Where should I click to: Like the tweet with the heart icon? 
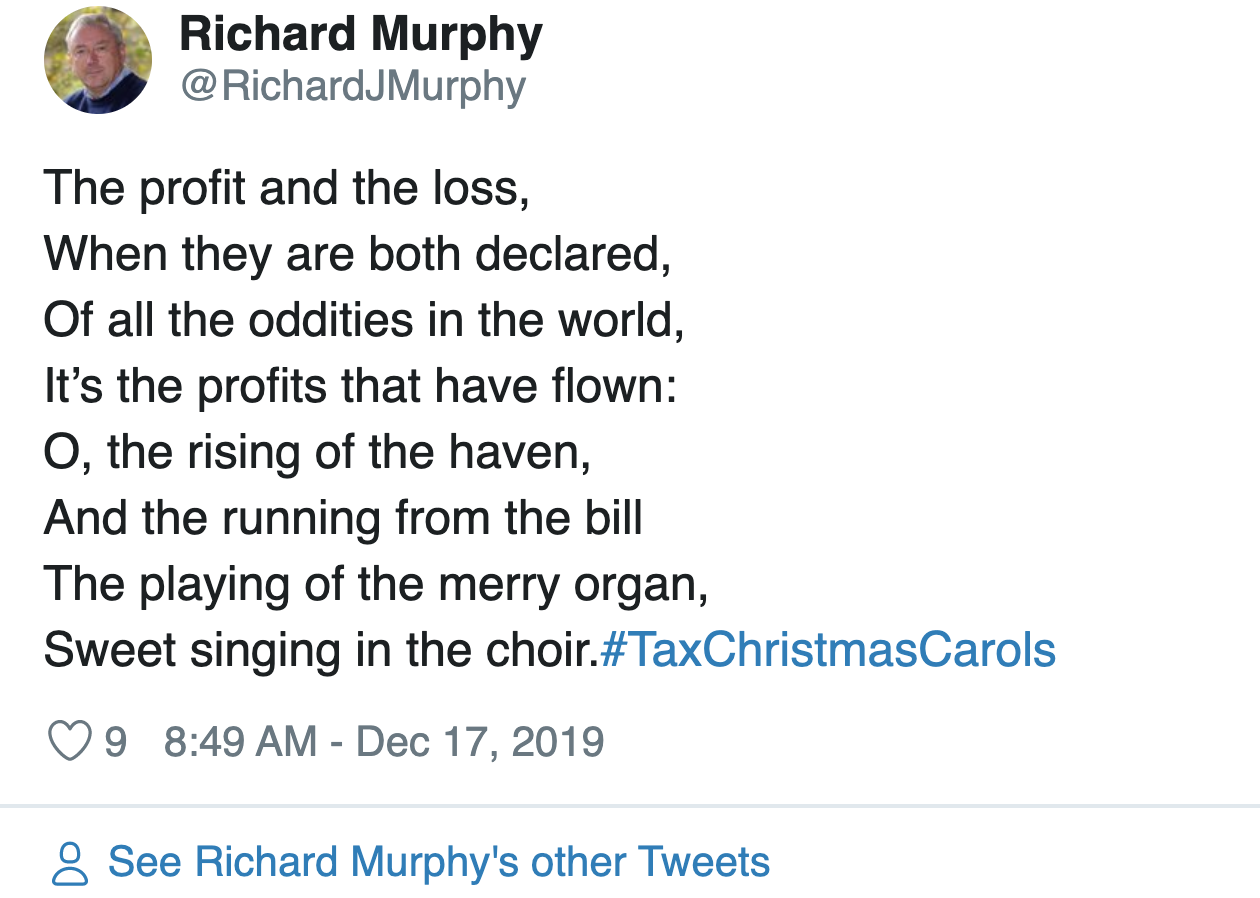[69, 742]
